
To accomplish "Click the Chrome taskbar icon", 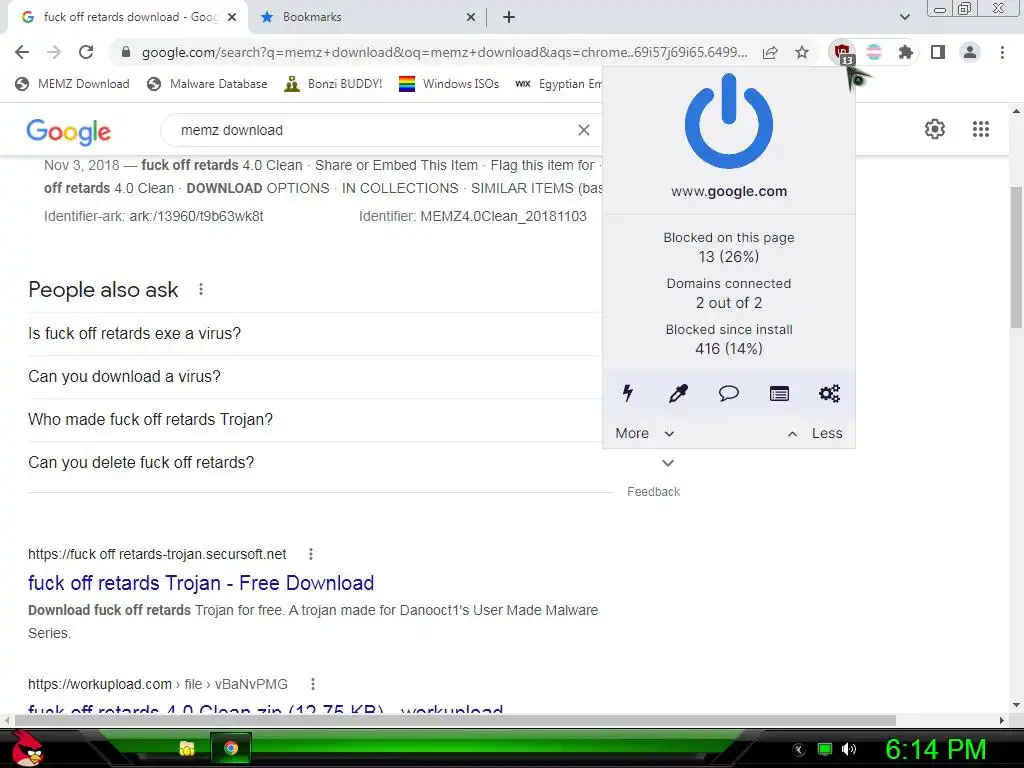I will (231, 748).
